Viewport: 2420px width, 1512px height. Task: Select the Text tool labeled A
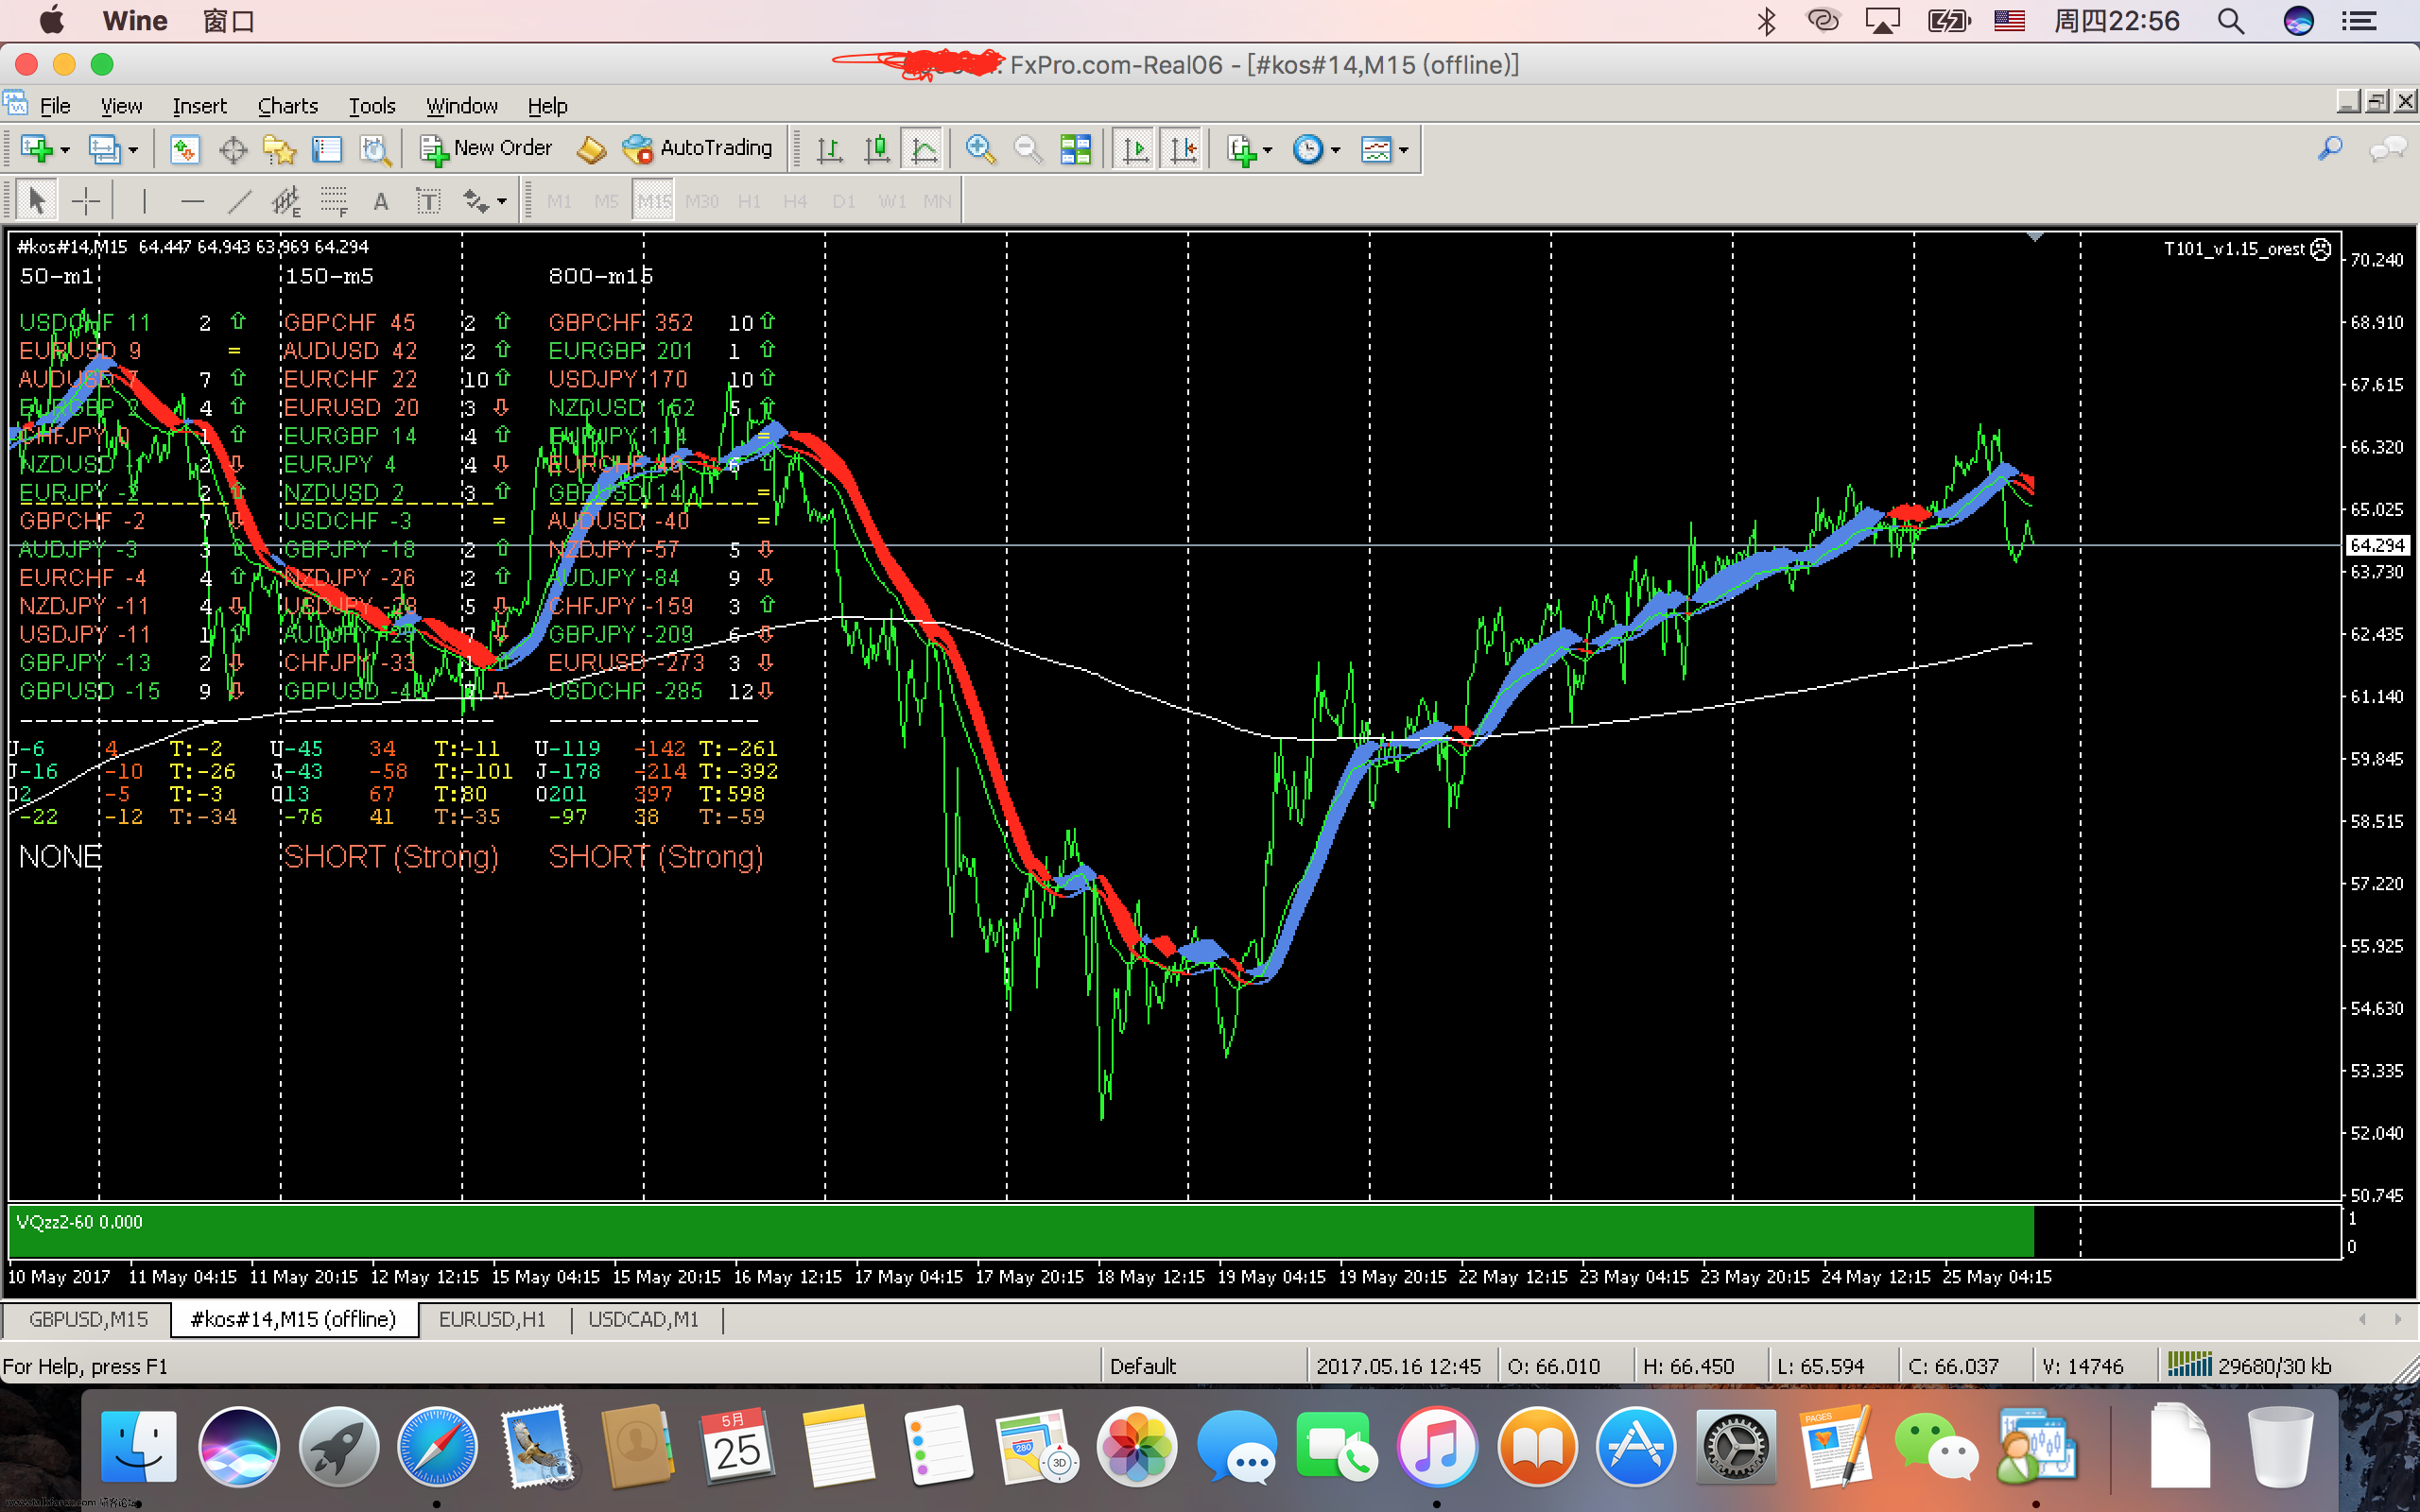click(380, 201)
